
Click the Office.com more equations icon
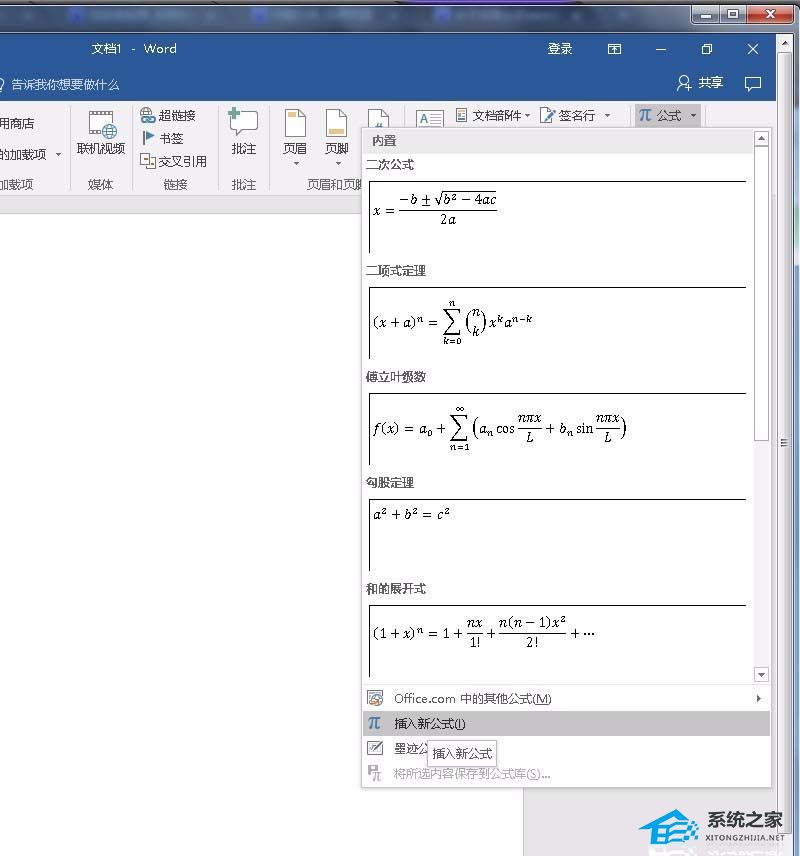coord(375,698)
